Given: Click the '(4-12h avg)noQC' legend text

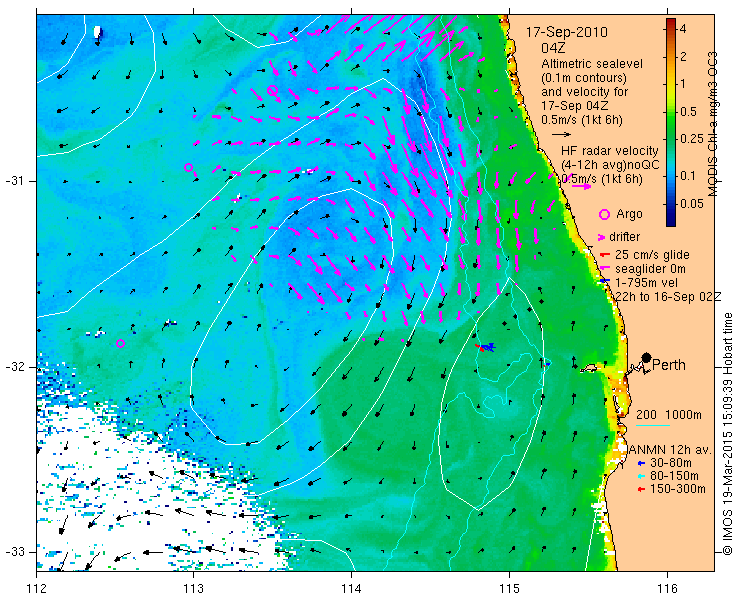Looking at the screenshot, I should [610, 165].
